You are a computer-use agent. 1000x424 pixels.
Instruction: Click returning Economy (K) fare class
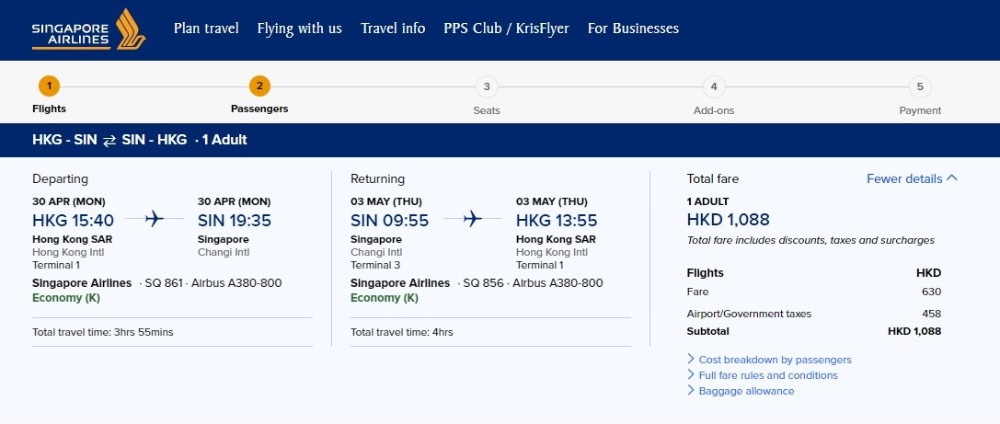coord(384,298)
